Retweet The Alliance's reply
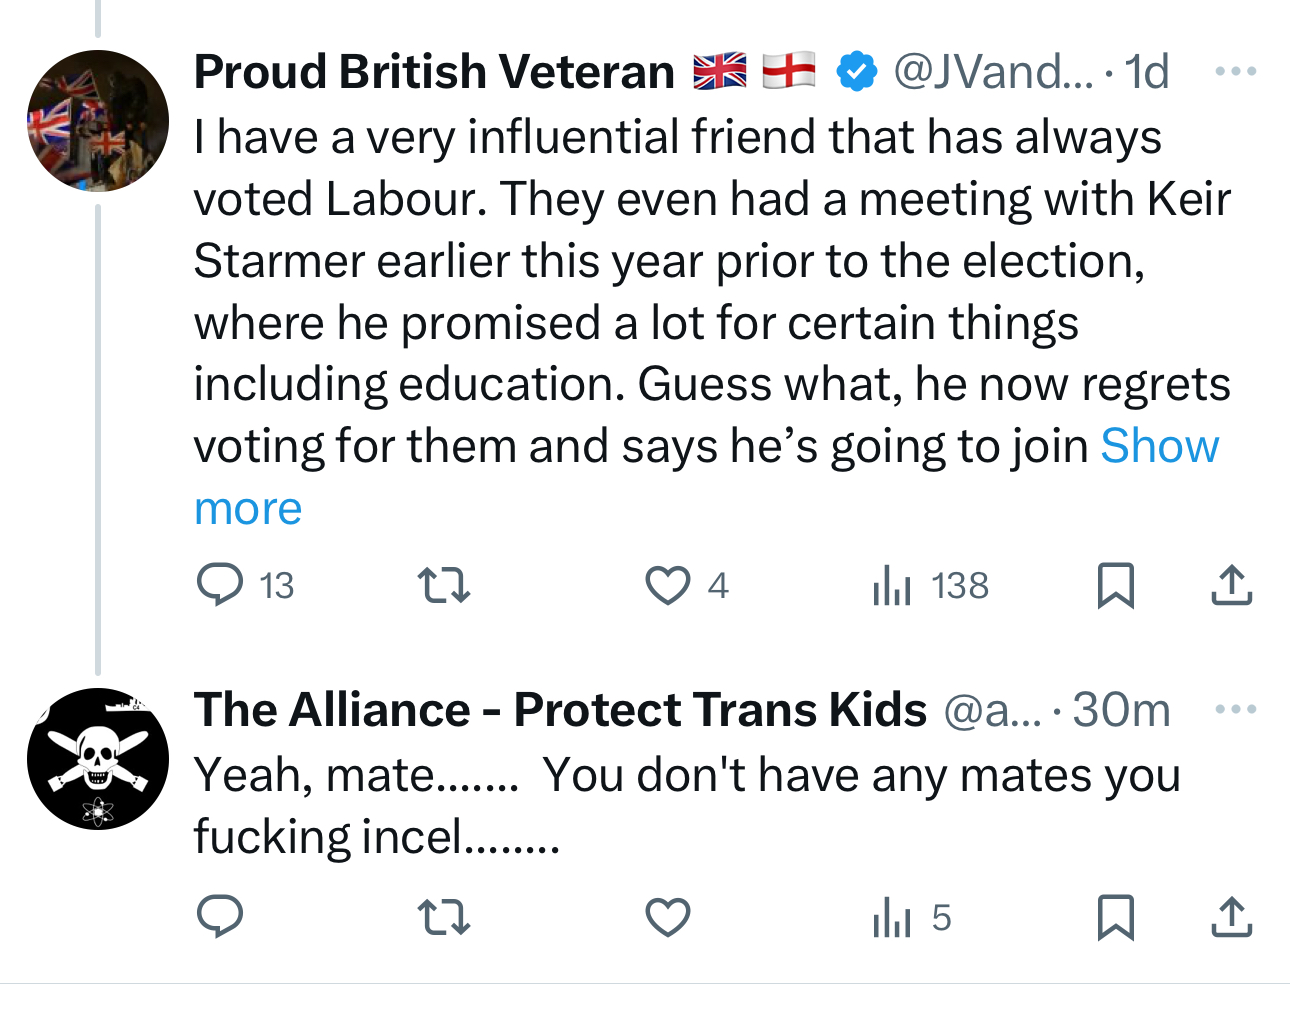 (x=443, y=917)
